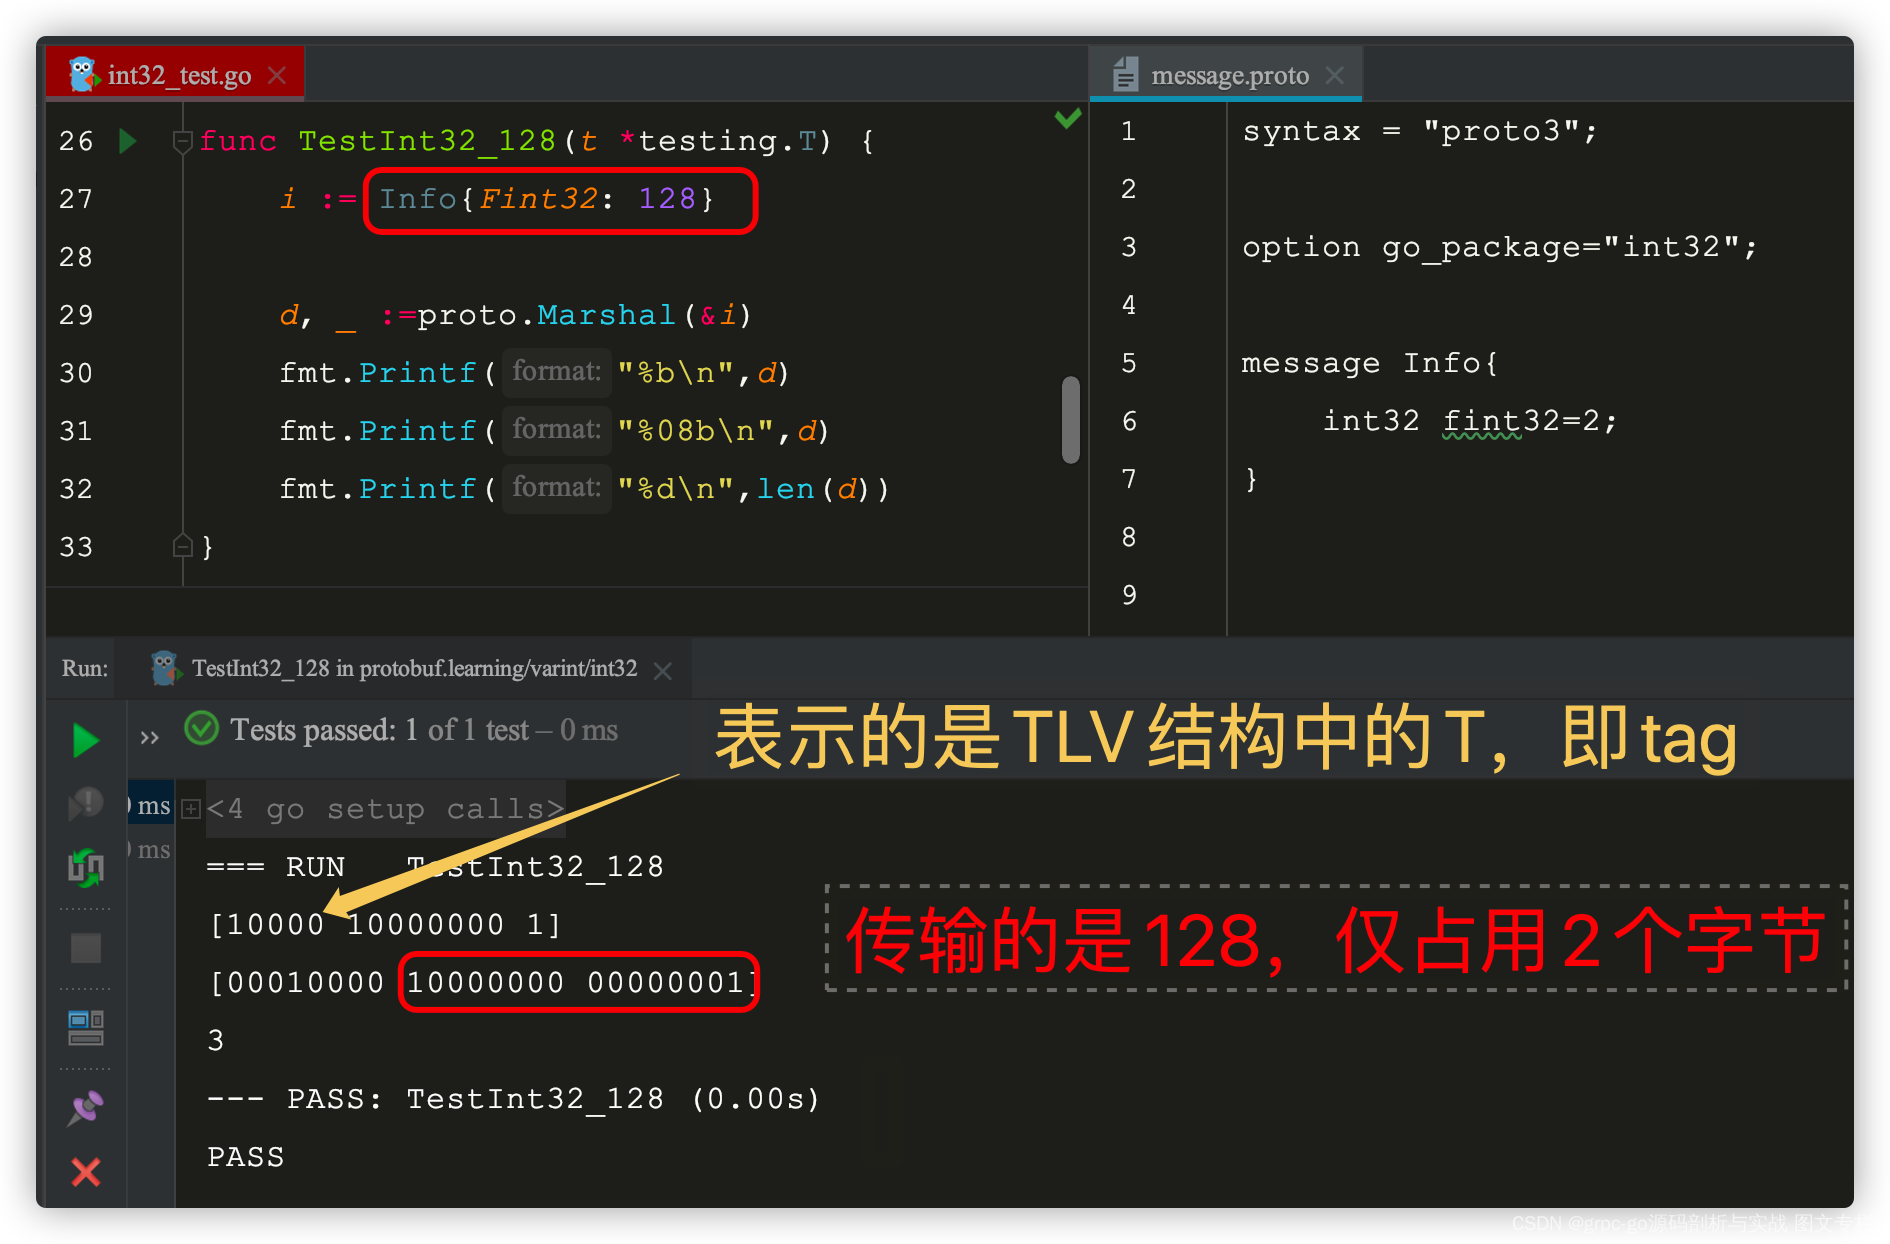Click 'Info{Fint32: 128}' on line 27

546,199
